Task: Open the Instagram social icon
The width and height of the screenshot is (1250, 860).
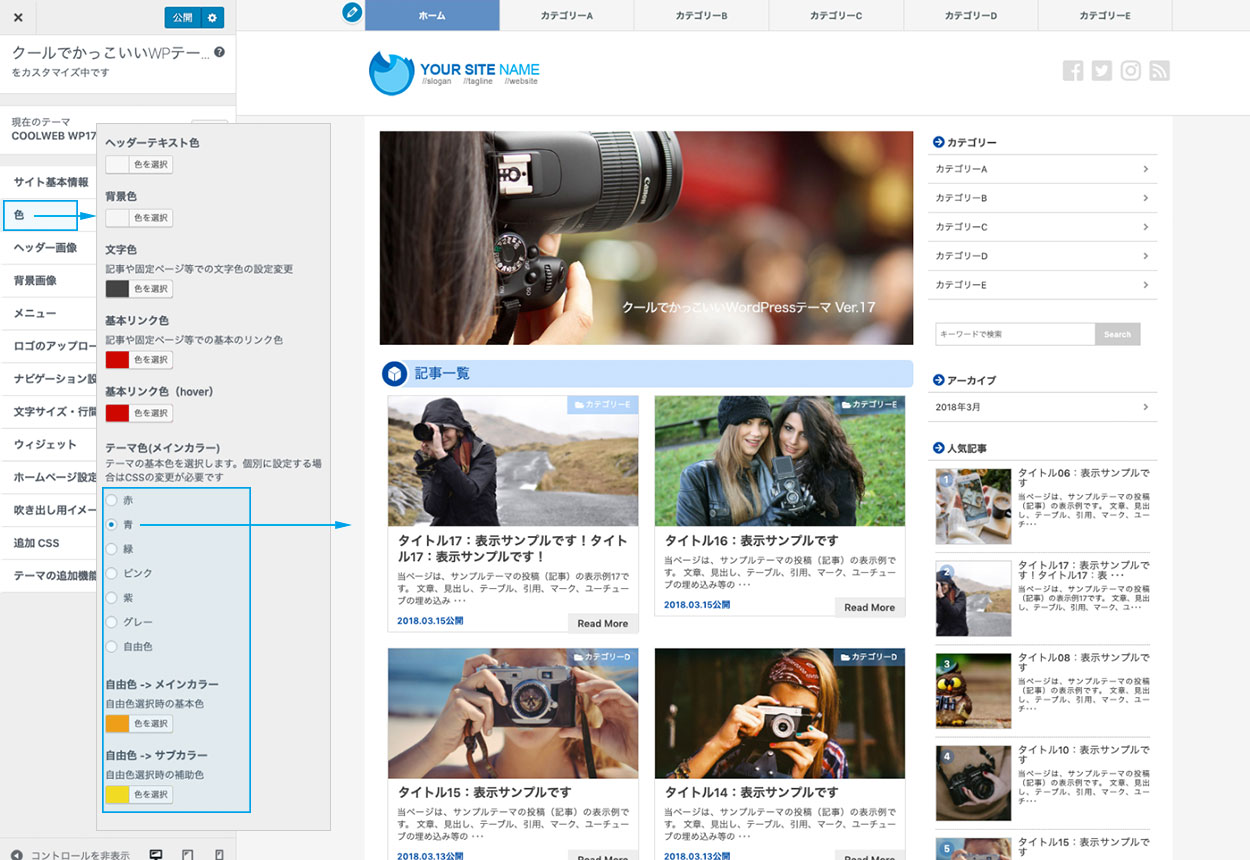Action: [x=1130, y=70]
